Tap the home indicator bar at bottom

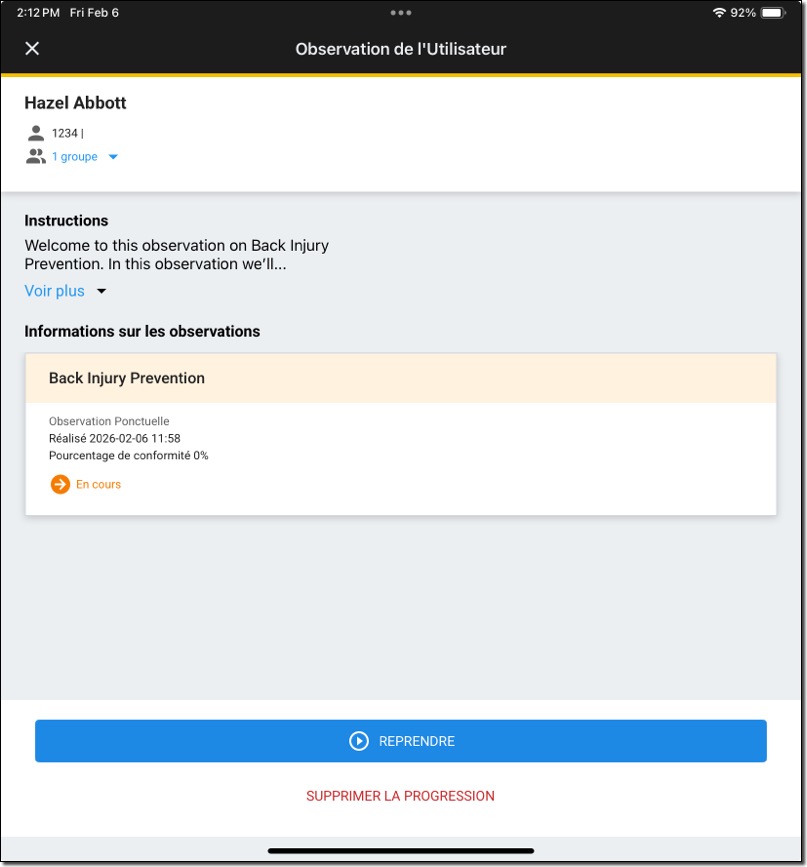click(400, 851)
